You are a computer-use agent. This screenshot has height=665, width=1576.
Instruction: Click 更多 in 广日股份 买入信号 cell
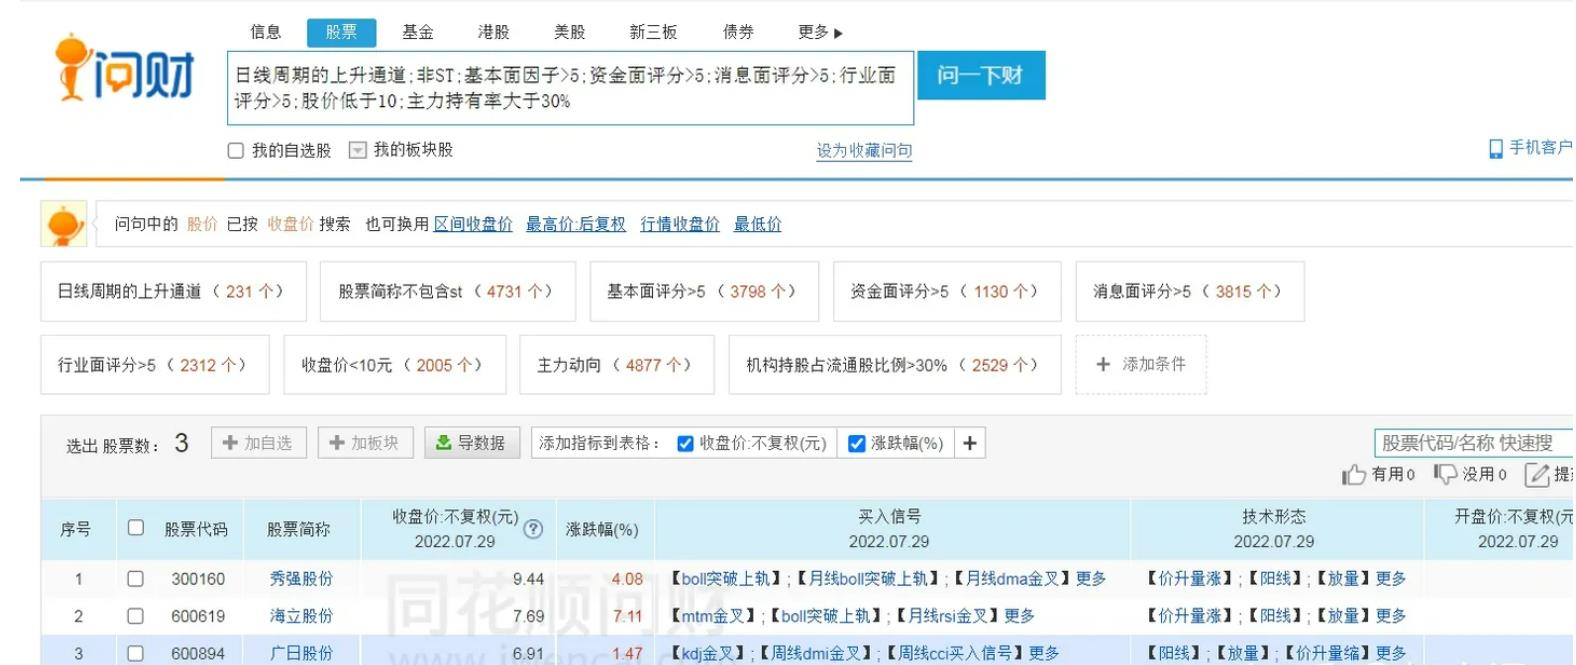tap(1043, 653)
